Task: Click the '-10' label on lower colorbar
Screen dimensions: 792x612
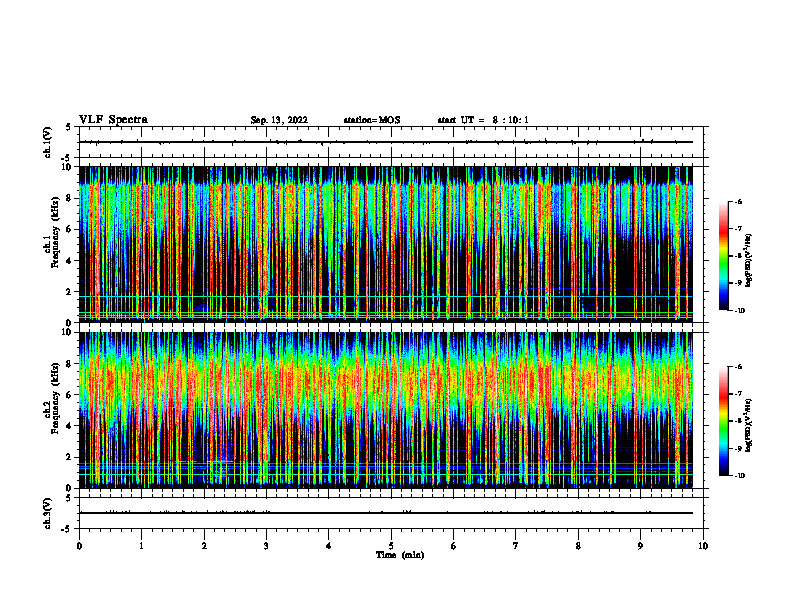Action: click(x=739, y=476)
